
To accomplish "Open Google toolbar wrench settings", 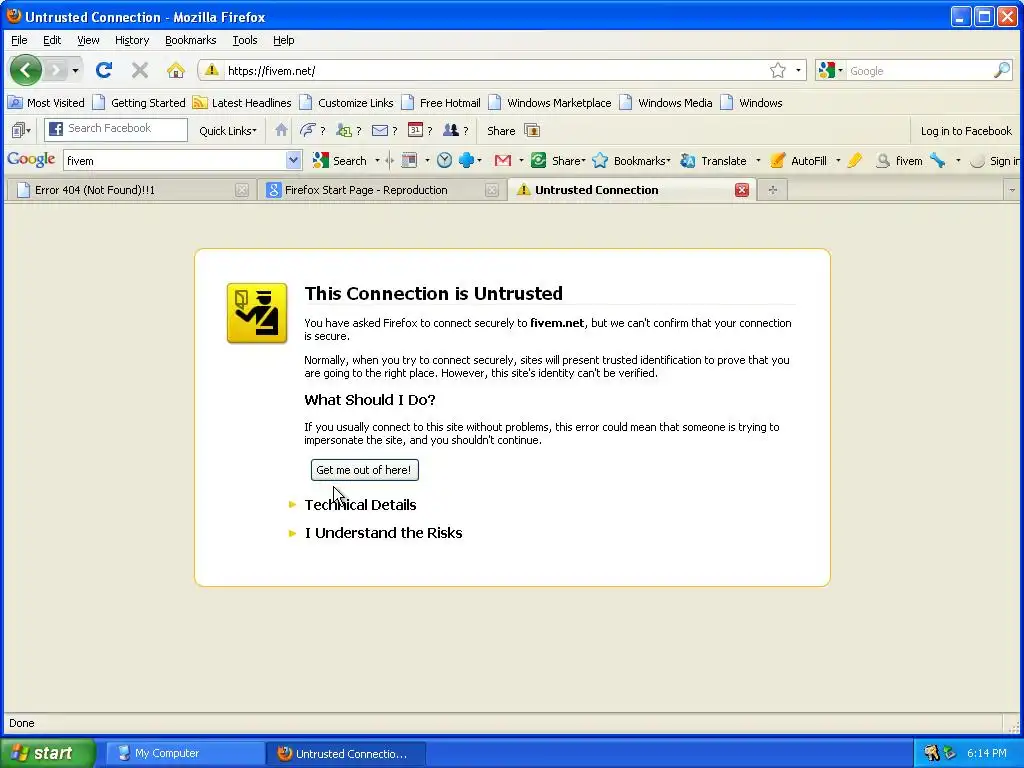I will [938, 160].
